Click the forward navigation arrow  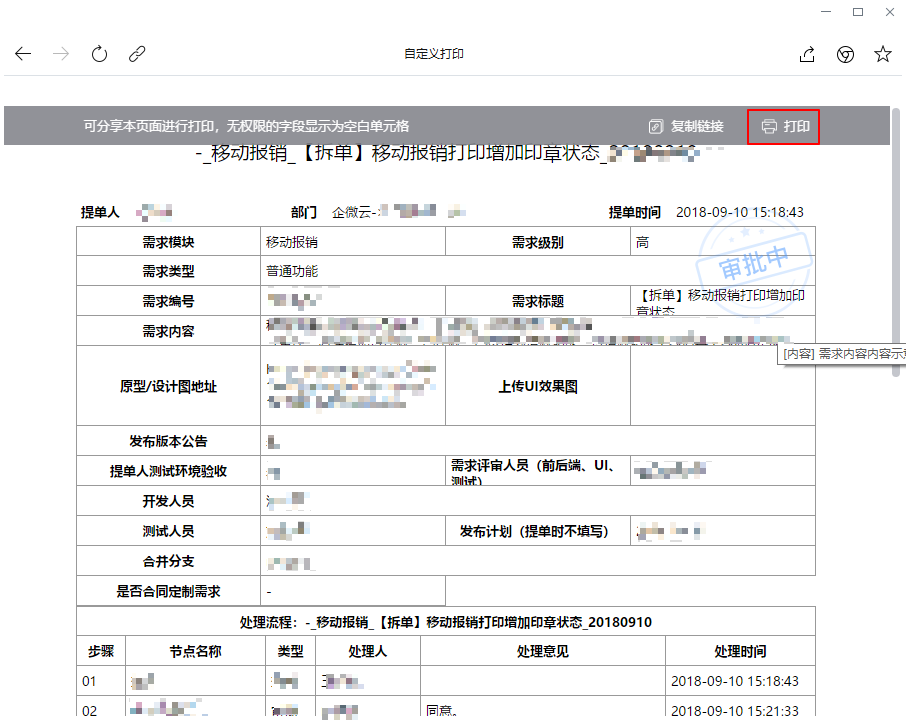tap(61, 54)
